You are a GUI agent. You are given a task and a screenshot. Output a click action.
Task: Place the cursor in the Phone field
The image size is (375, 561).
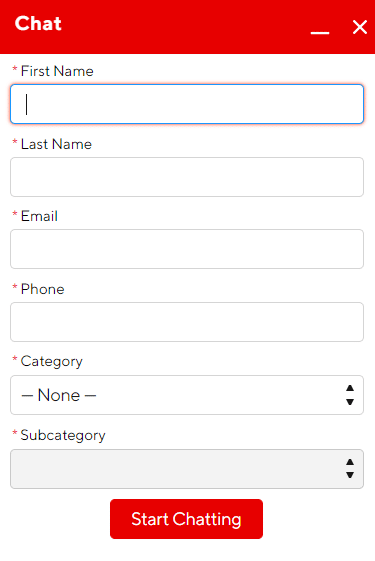click(187, 322)
